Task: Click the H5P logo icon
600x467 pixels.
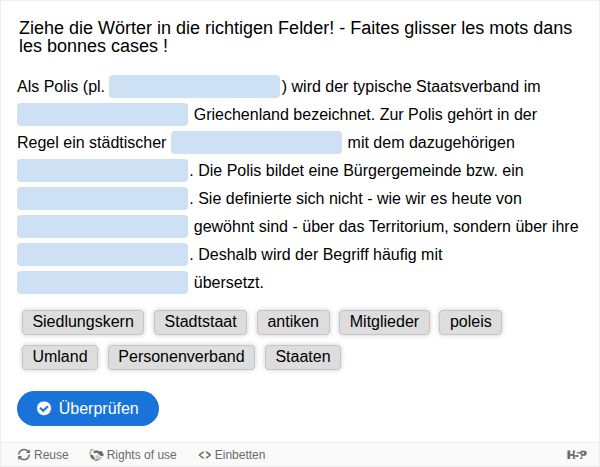Action: [577, 455]
